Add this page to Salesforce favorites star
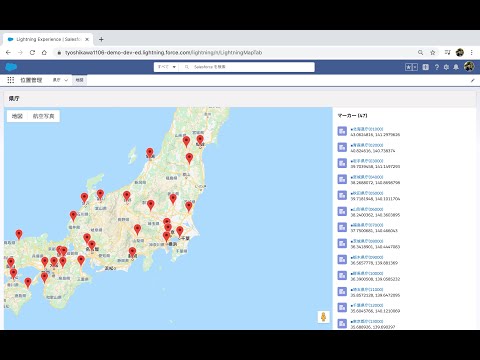The height and width of the screenshot is (360, 480). (408, 67)
